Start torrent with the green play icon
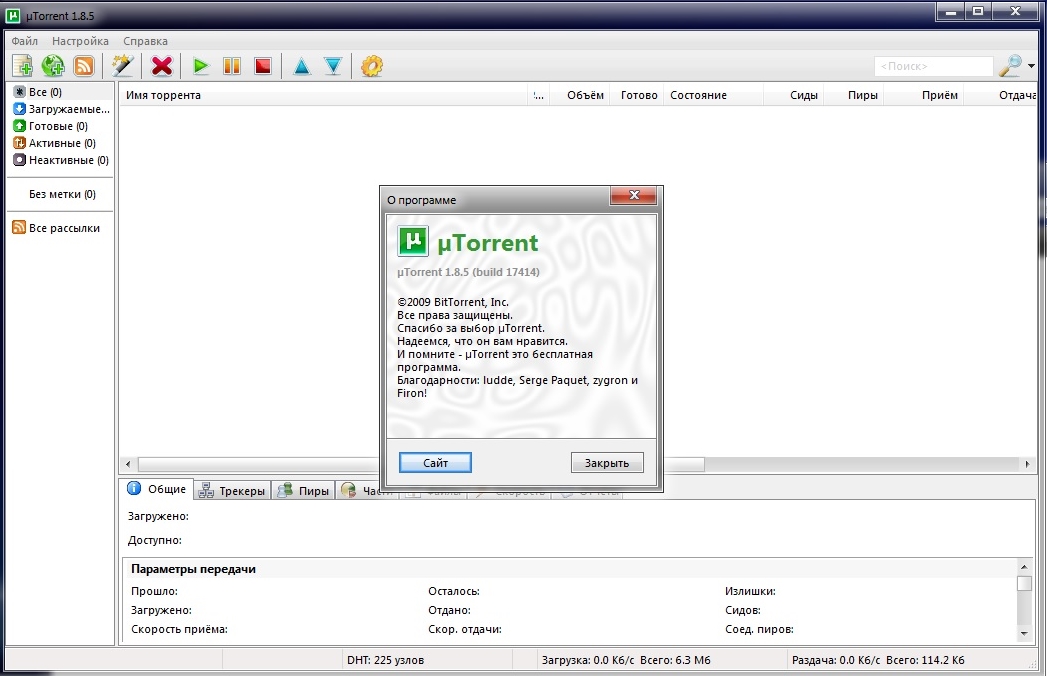Viewport: 1047px width, 676px height. click(x=201, y=66)
